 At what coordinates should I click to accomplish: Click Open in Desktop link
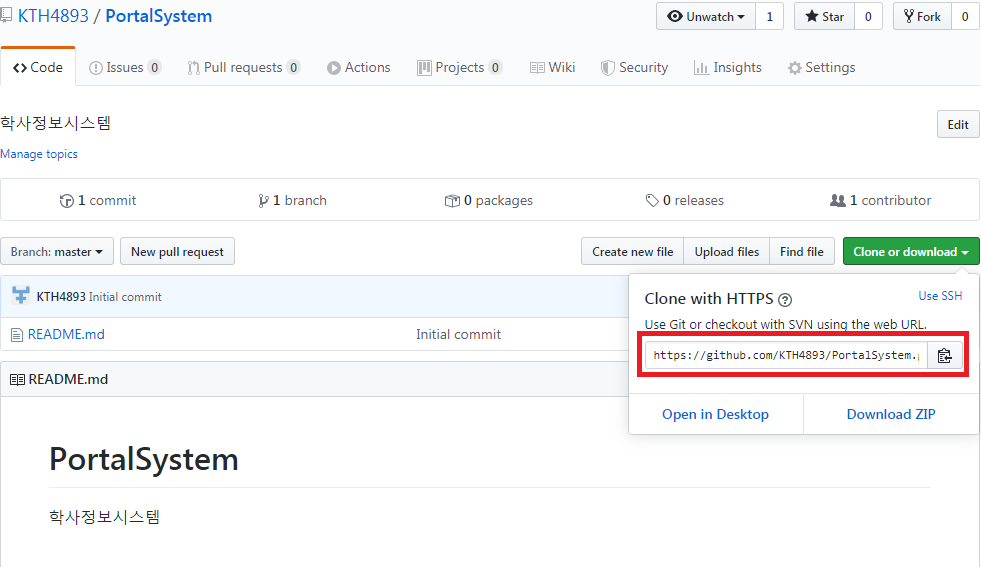715,414
